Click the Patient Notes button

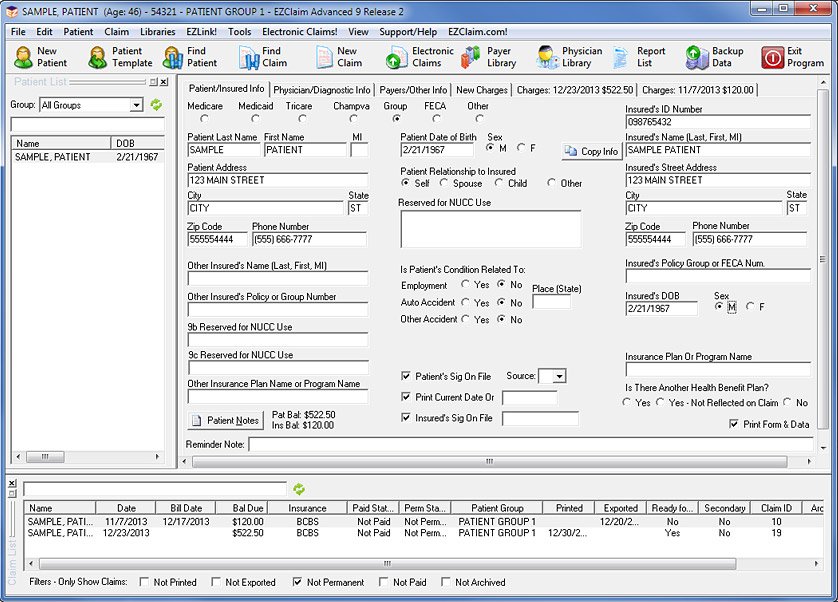point(225,420)
